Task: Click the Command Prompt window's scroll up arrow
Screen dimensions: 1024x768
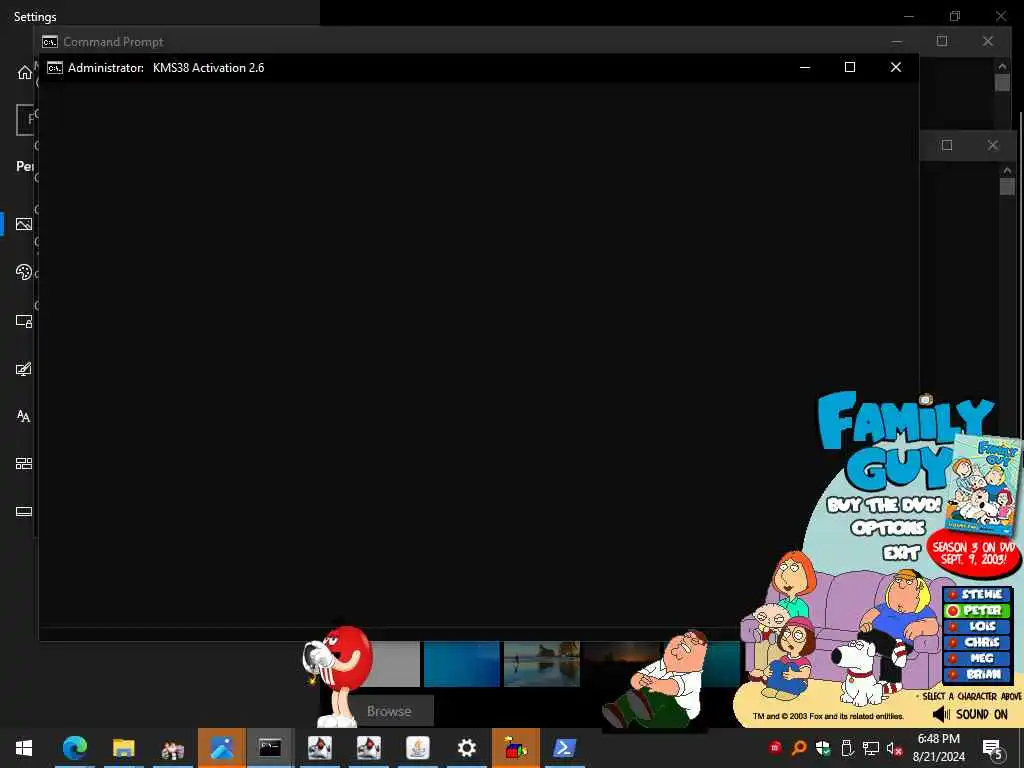Action: pyautogui.click(x=1002, y=65)
